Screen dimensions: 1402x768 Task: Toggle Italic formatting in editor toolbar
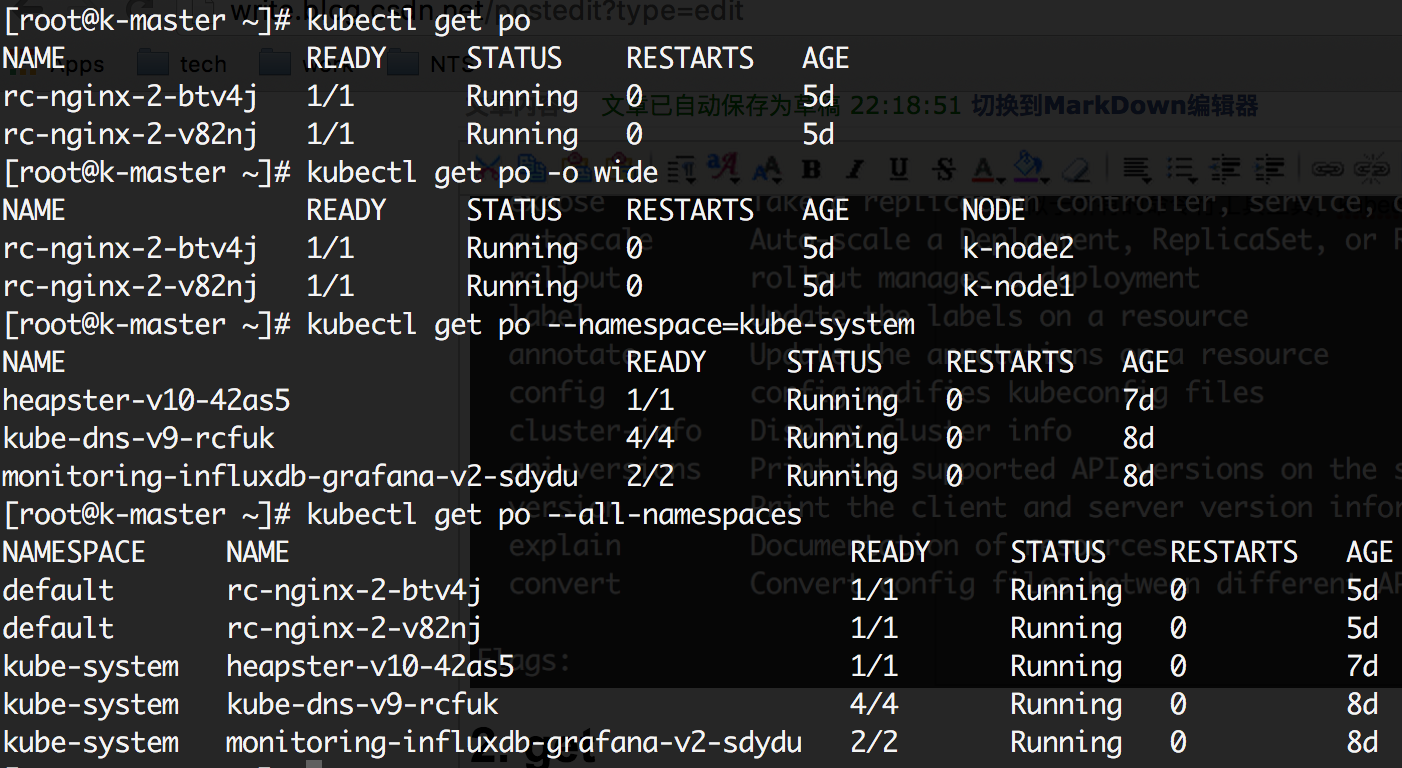coord(855,169)
